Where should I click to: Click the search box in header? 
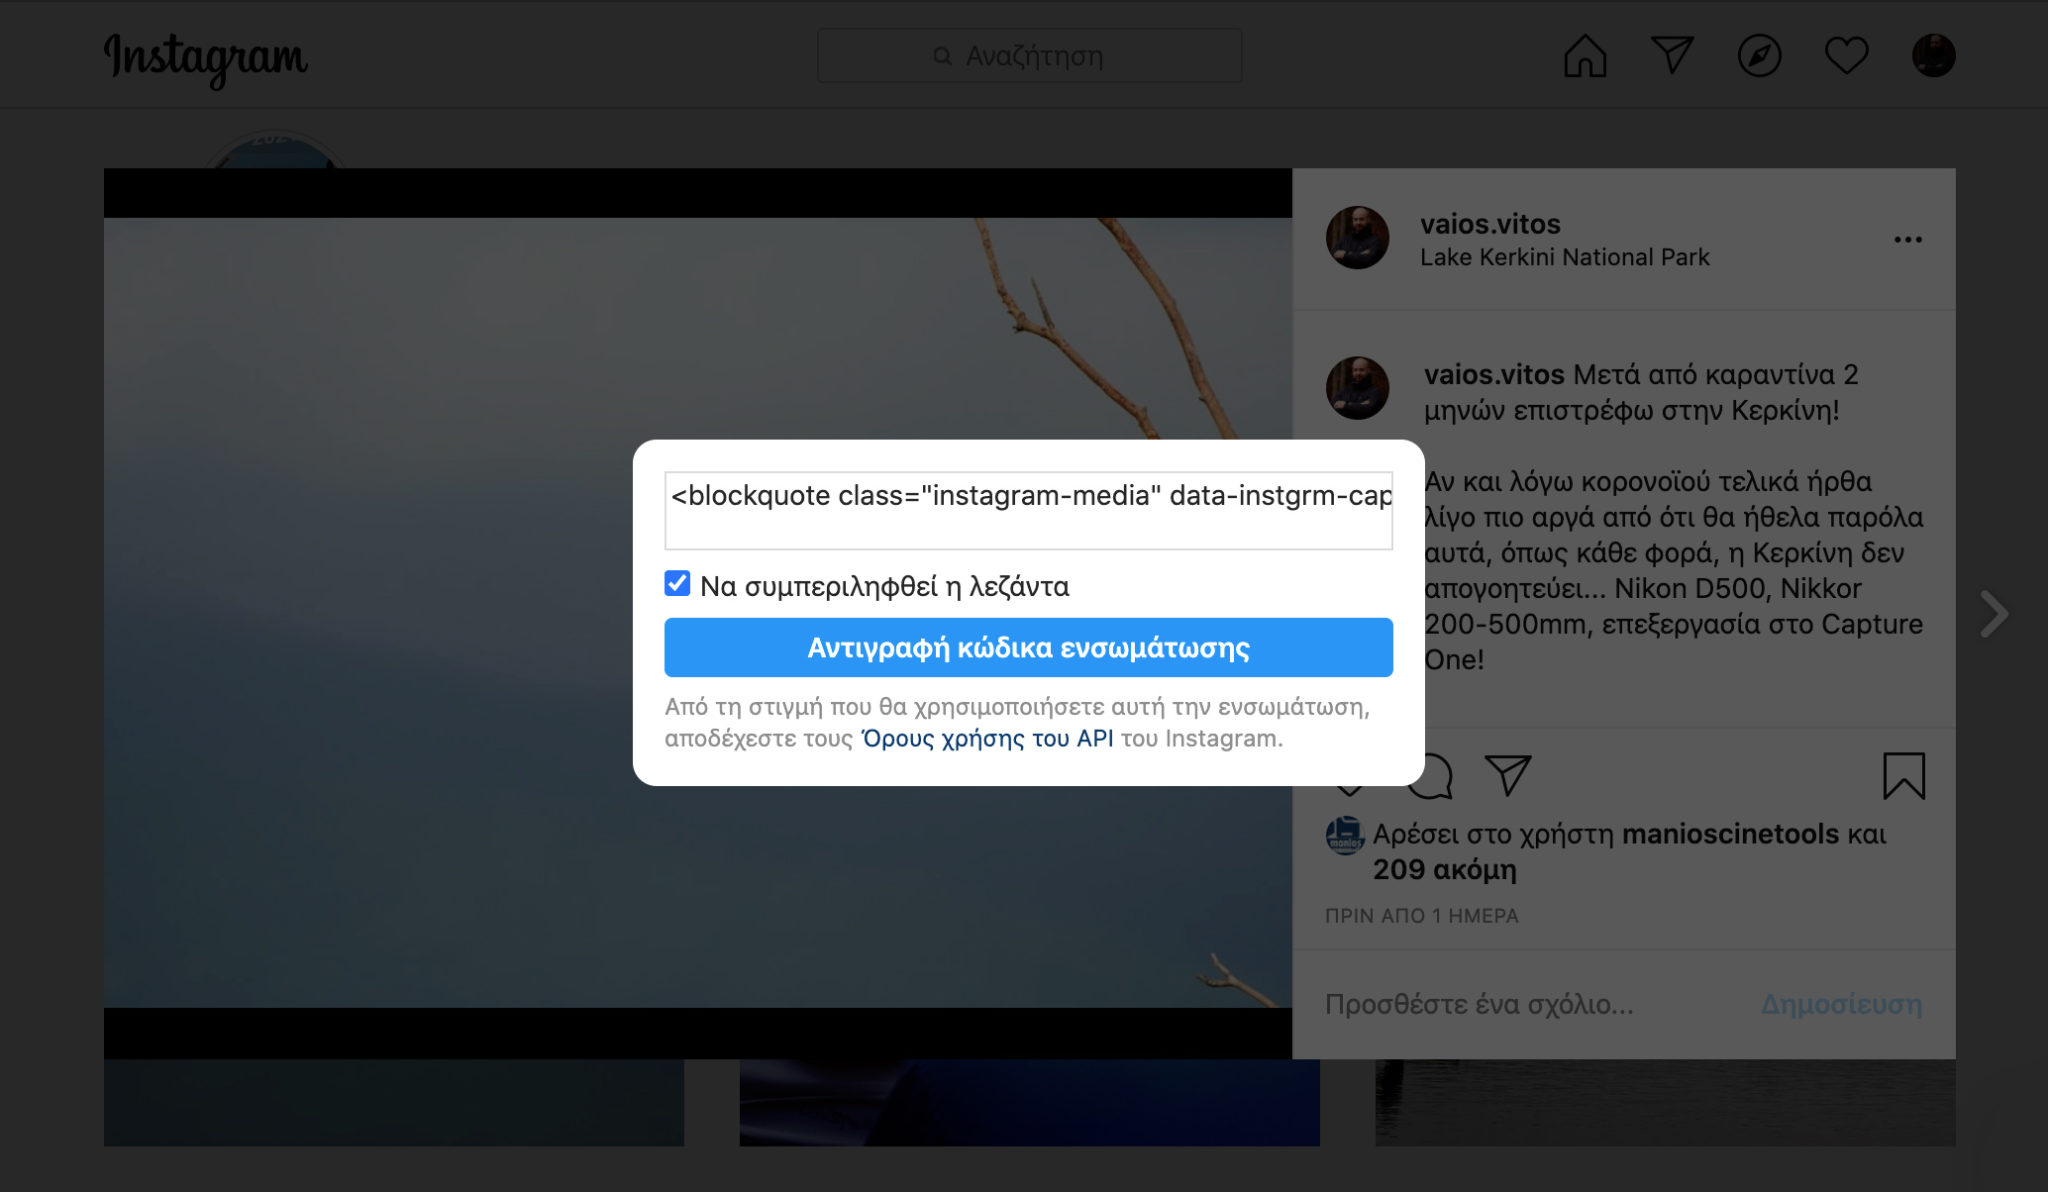pos(1029,56)
